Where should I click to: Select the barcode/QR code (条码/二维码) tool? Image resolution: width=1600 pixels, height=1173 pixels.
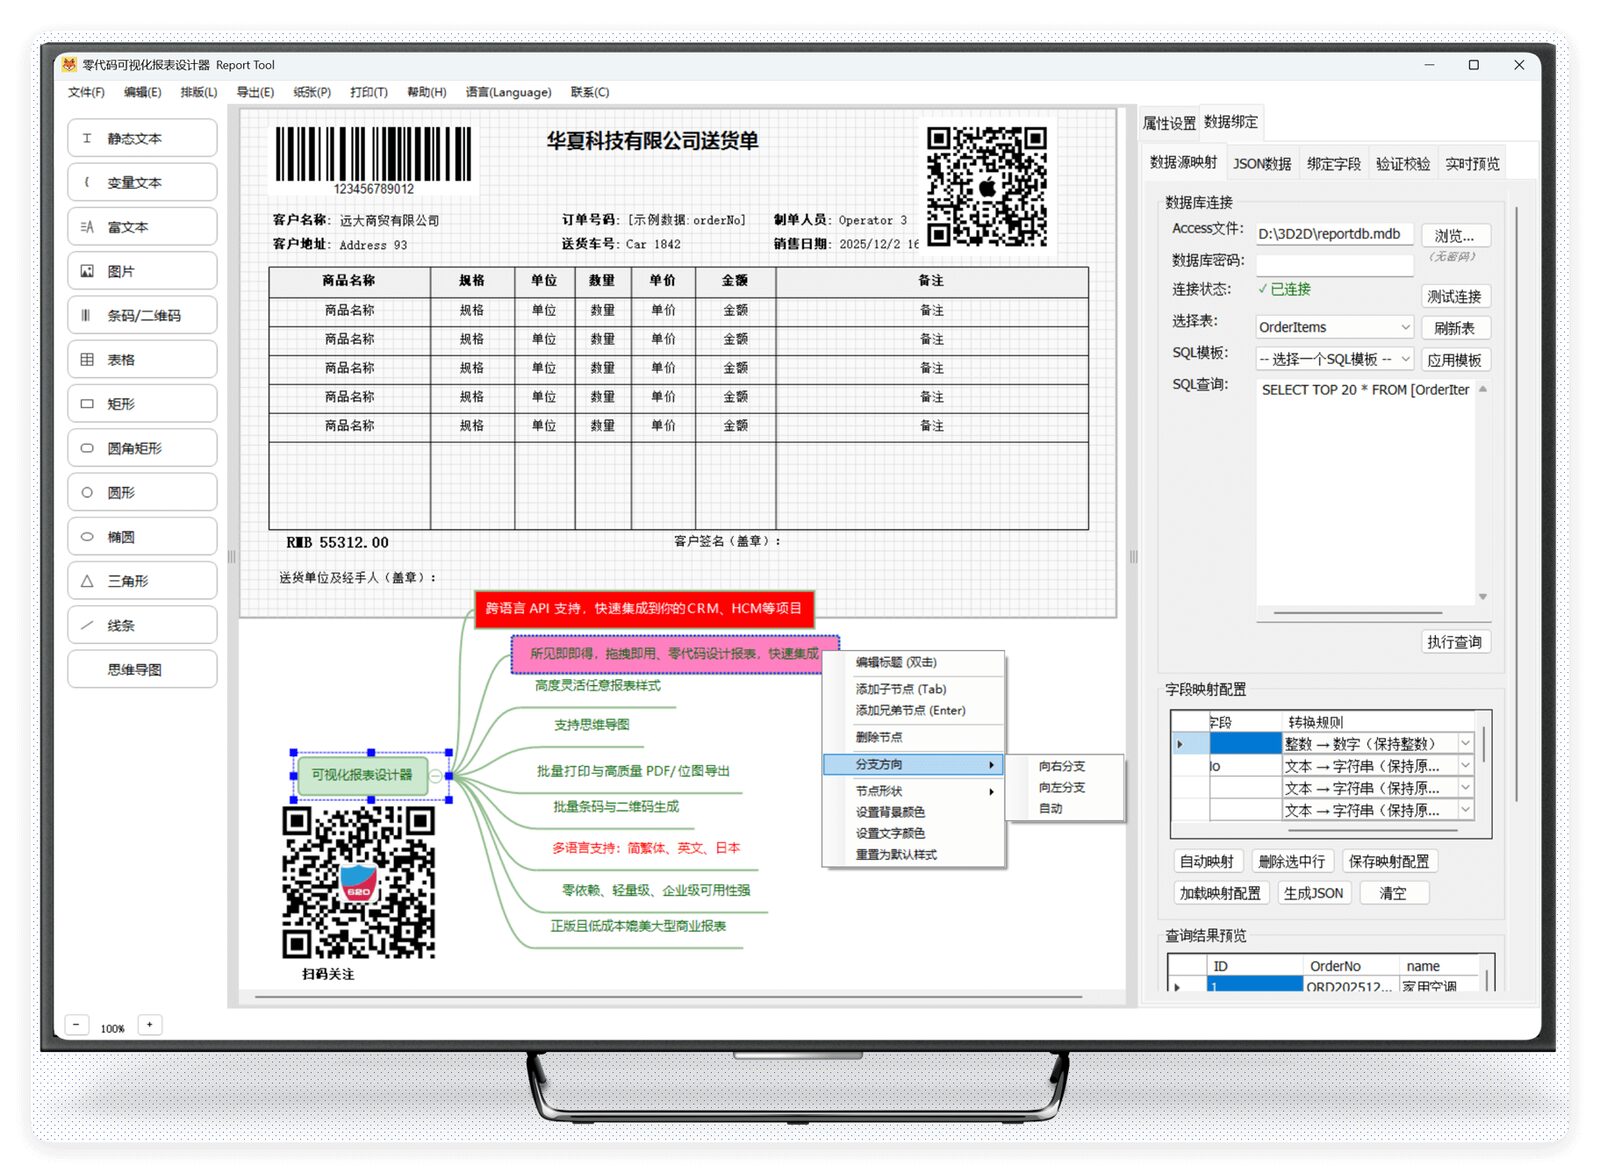pyautogui.click(x=142, y=315)
